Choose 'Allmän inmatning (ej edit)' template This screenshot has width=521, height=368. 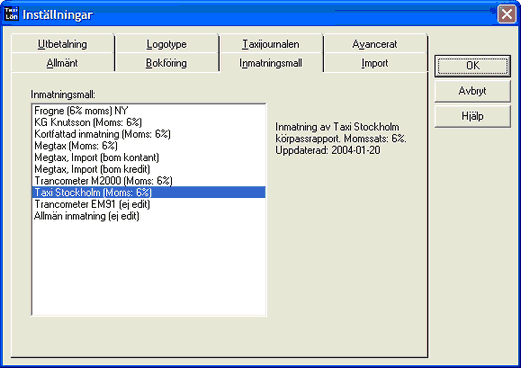tap(149, 216)
